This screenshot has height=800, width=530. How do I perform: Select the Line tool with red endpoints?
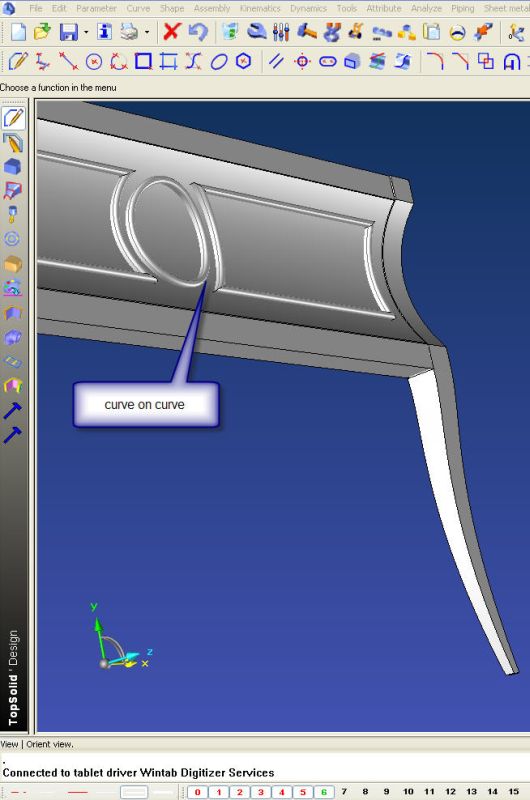(68, 62)
